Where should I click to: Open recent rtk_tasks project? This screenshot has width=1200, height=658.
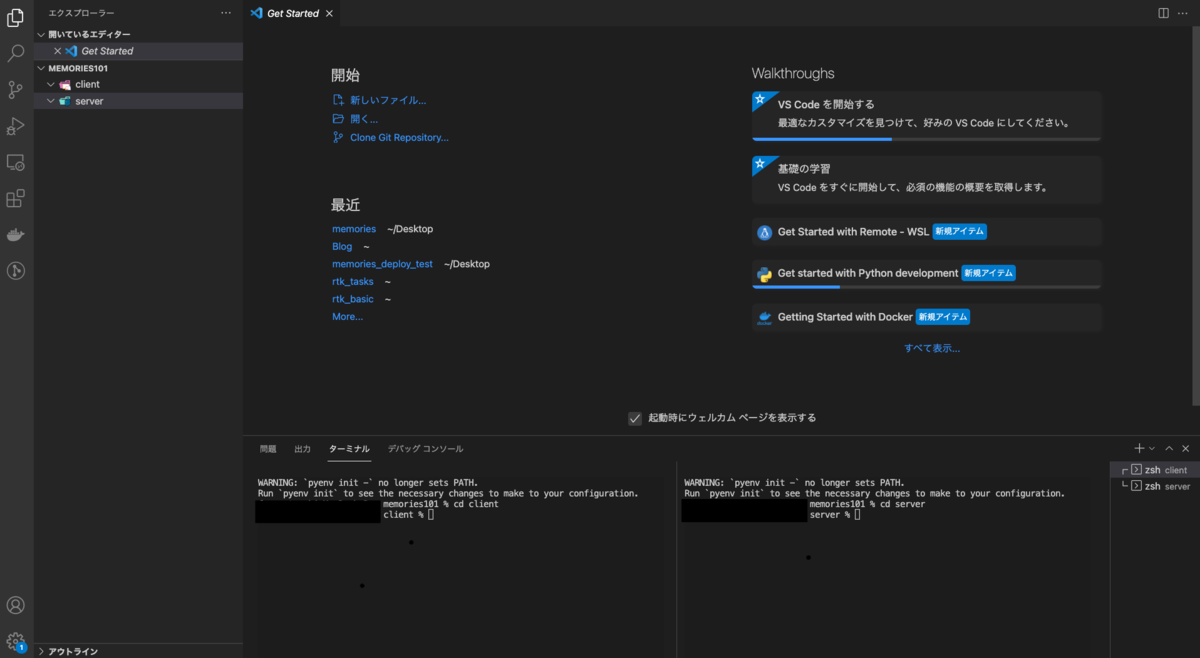pos(352,282)
